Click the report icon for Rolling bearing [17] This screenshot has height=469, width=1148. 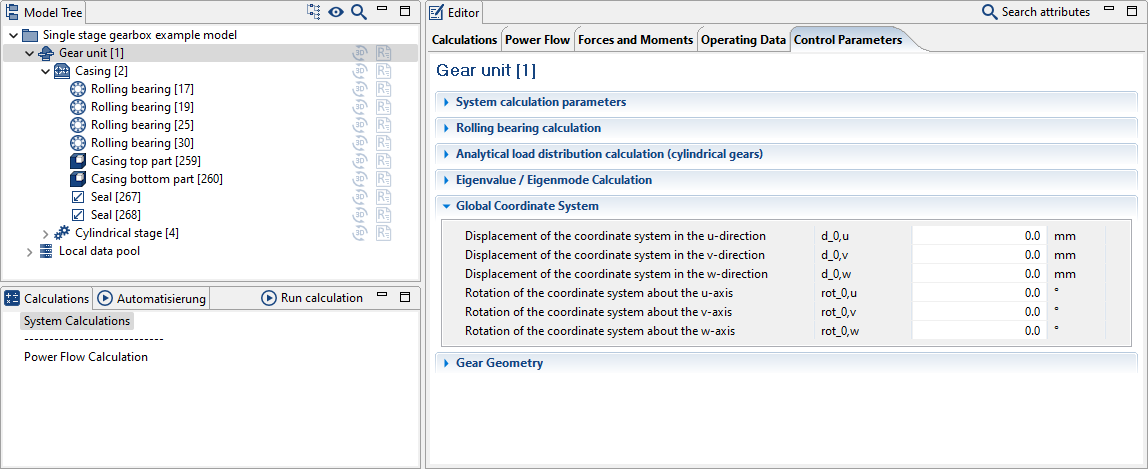(384, 89)
